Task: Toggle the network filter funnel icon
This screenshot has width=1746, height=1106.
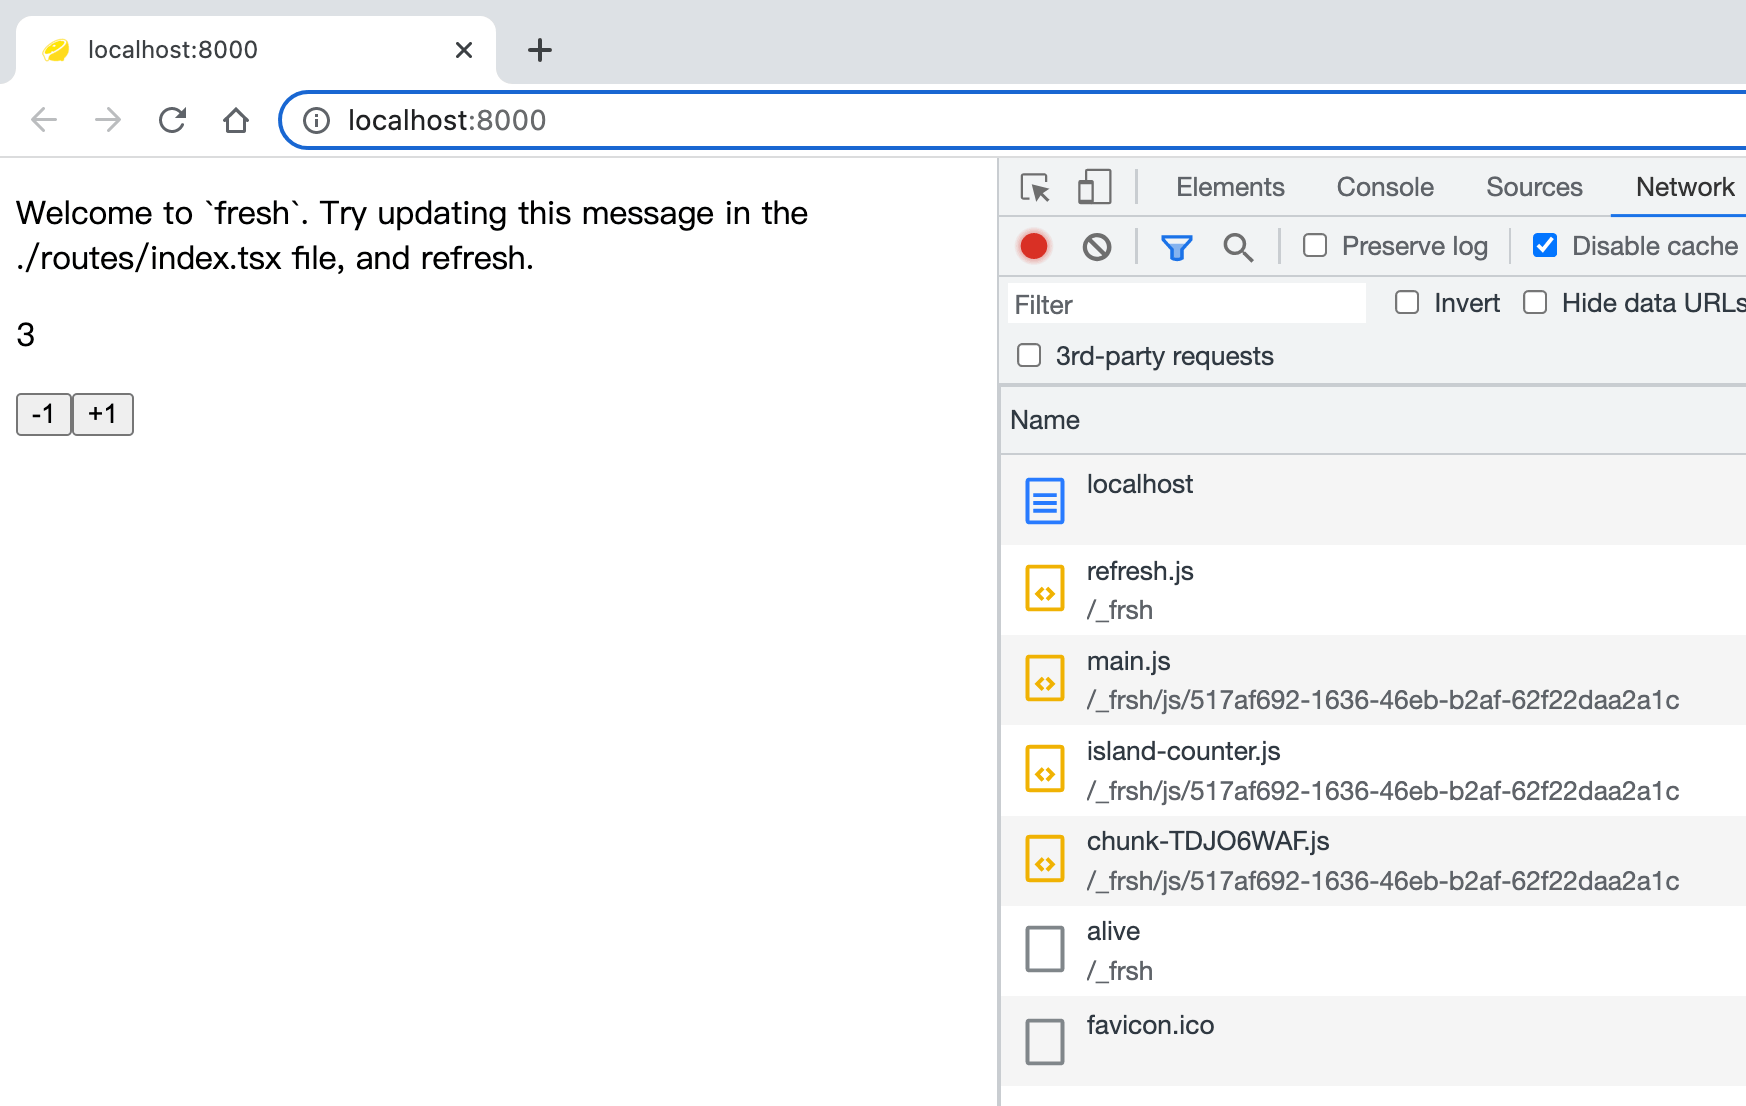Action: (1176, 246)
